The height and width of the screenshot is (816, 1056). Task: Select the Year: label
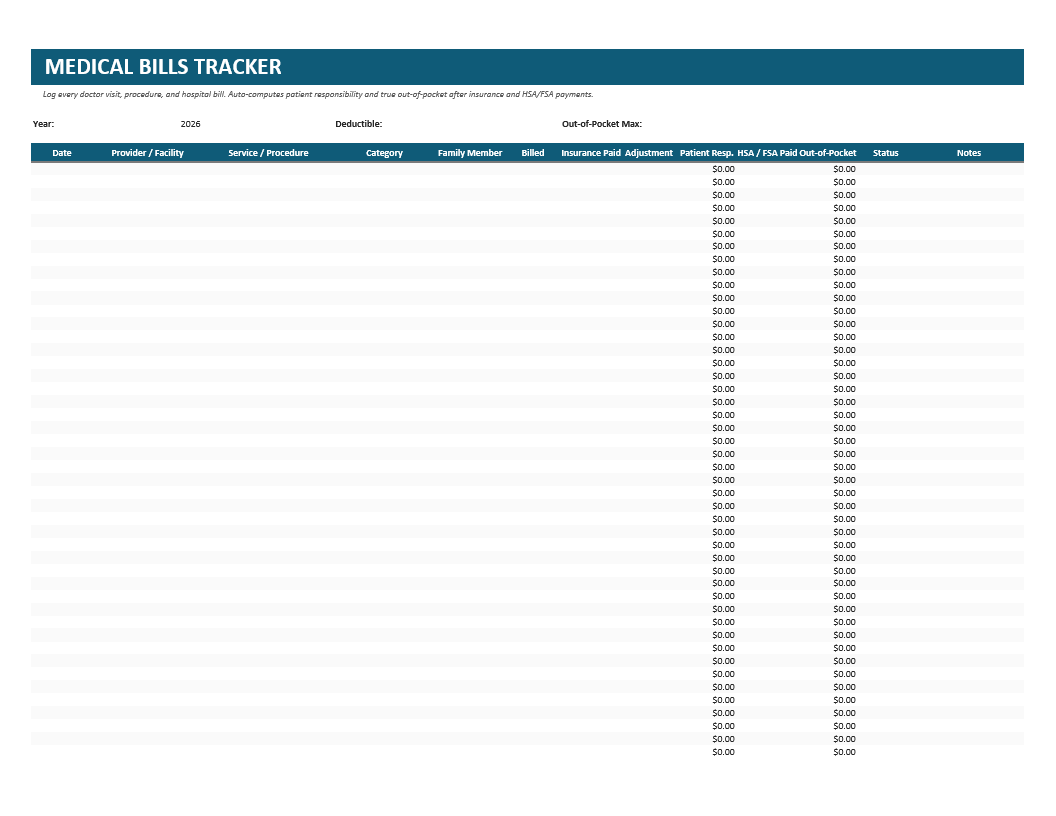(43, 124)
